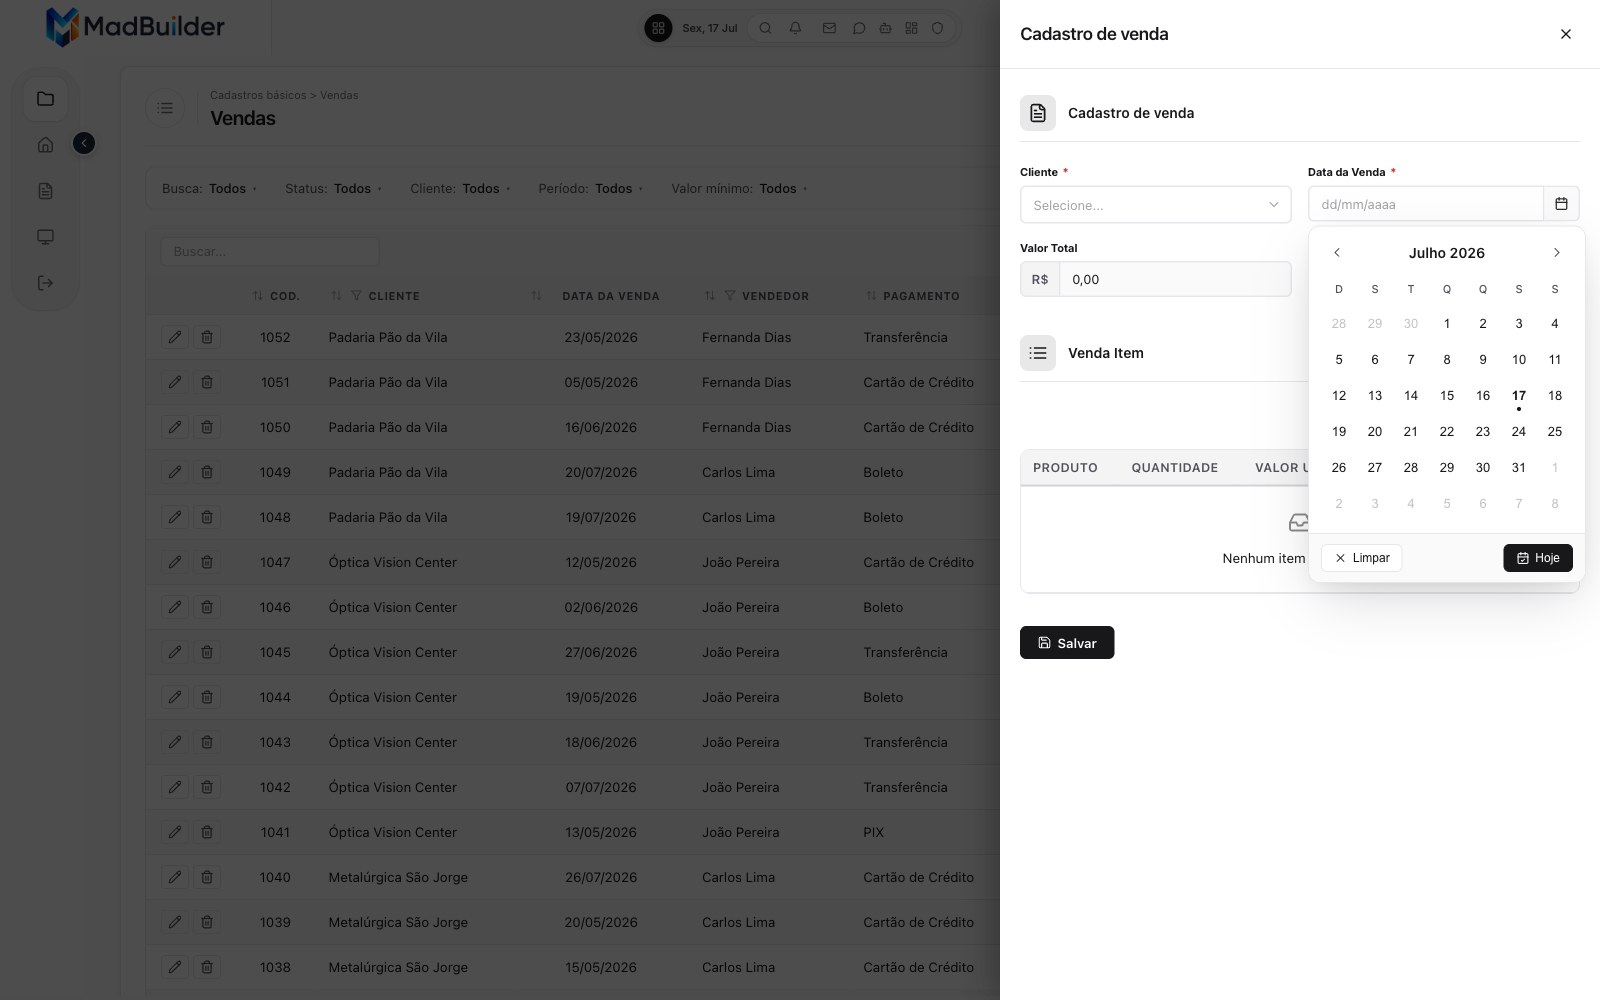Viewport: 1600px width, 1000px height.
Task: Expand the Cliente Selecione dropdown
Action: (x=1156, y=205)
